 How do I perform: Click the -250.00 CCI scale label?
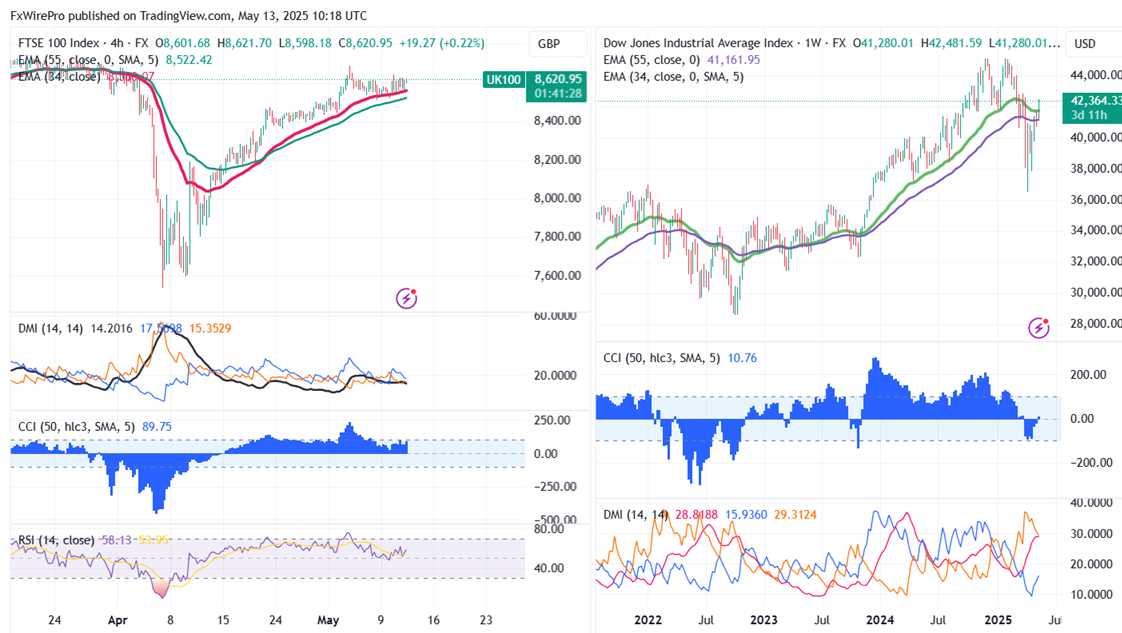pos(555,486)
